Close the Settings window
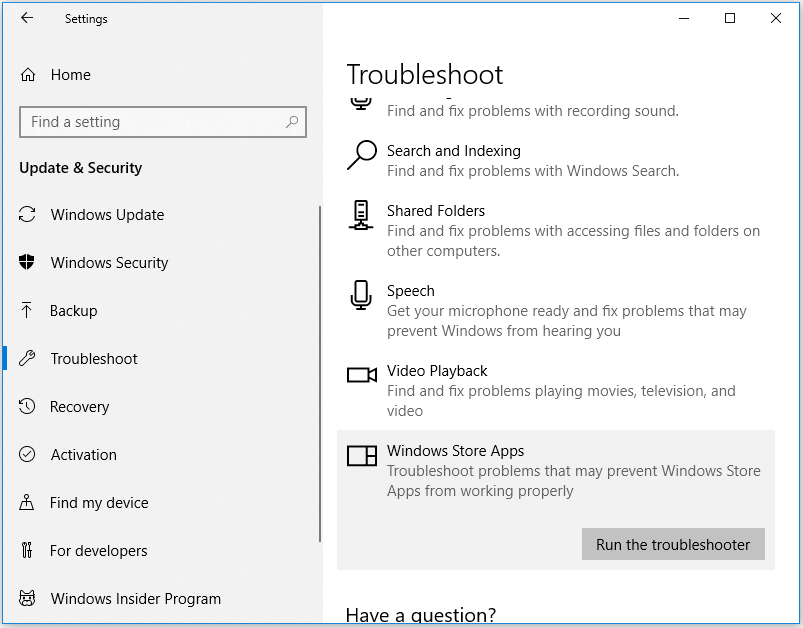 tap(776, 18)
